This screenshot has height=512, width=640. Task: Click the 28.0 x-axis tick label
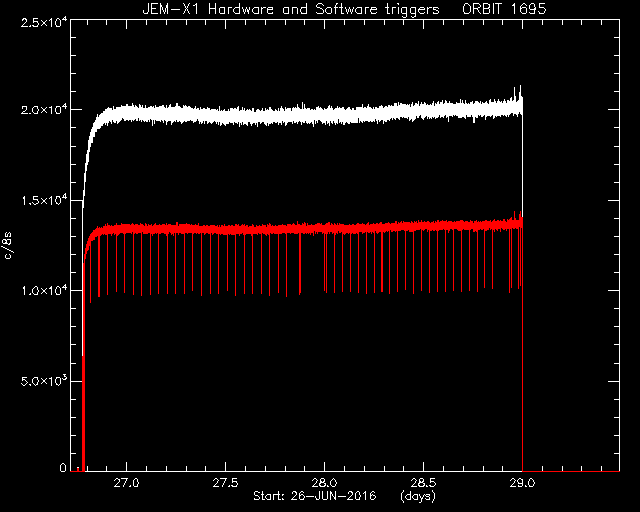tap(324, 483)
